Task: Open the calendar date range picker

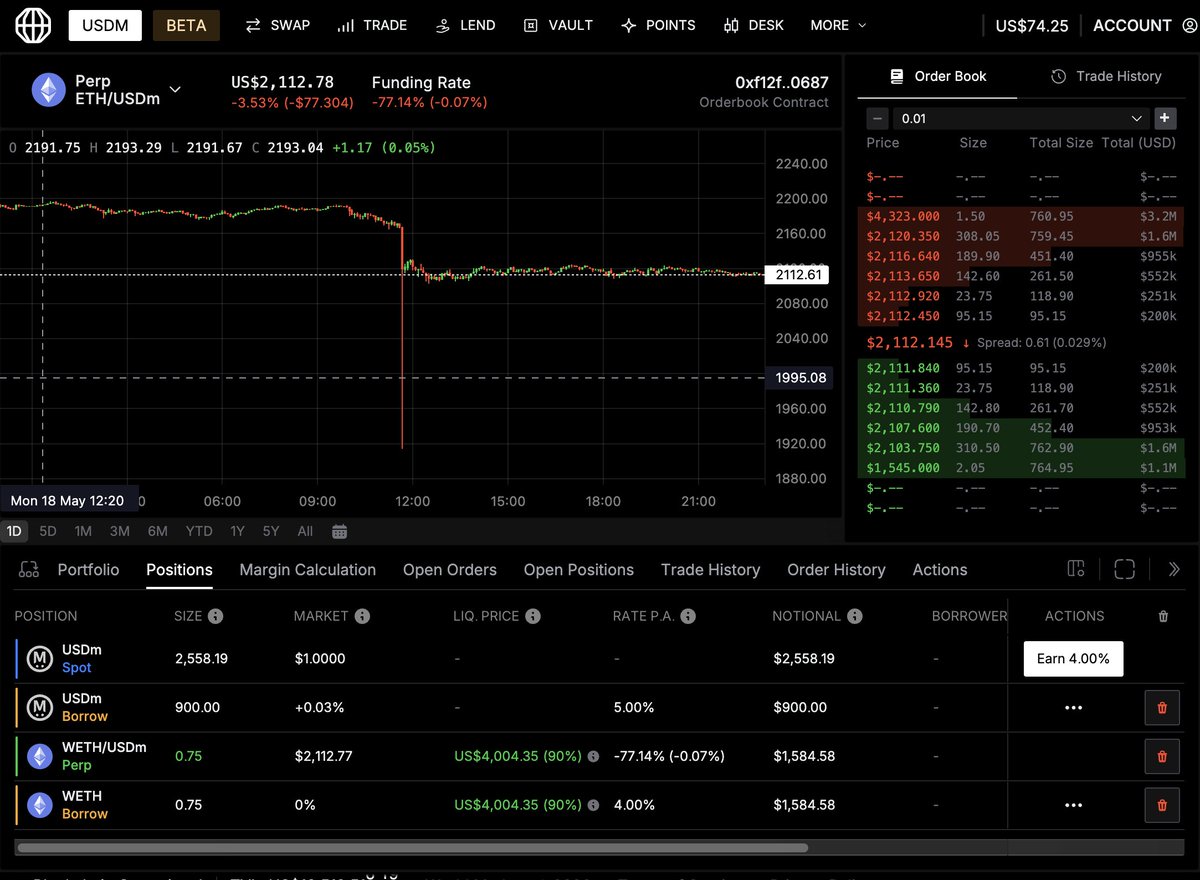Action: coord(340,531)
